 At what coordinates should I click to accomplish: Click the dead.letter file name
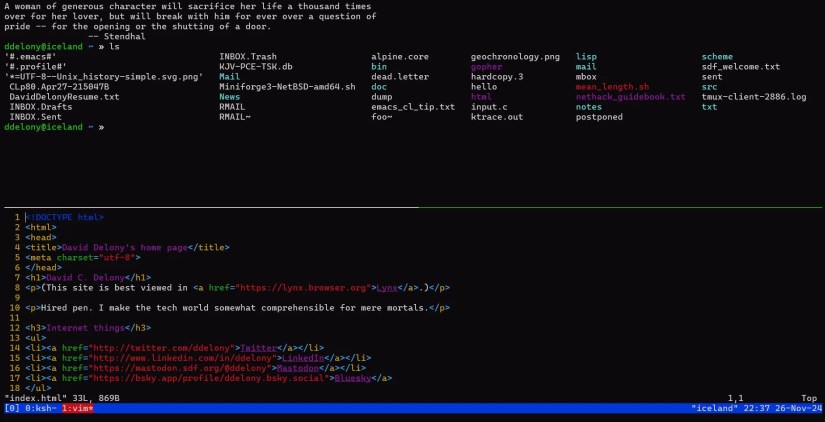[400, 77]
